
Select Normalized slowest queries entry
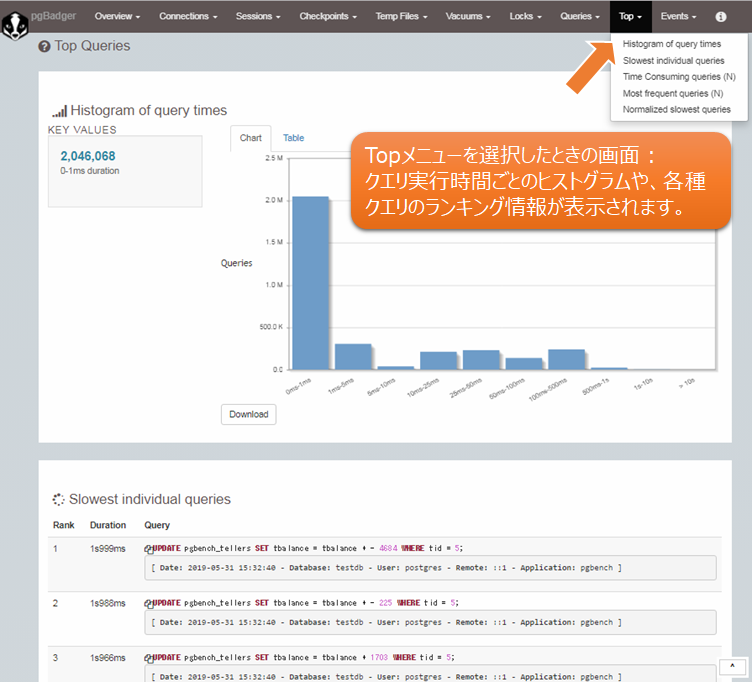point(676,110)
